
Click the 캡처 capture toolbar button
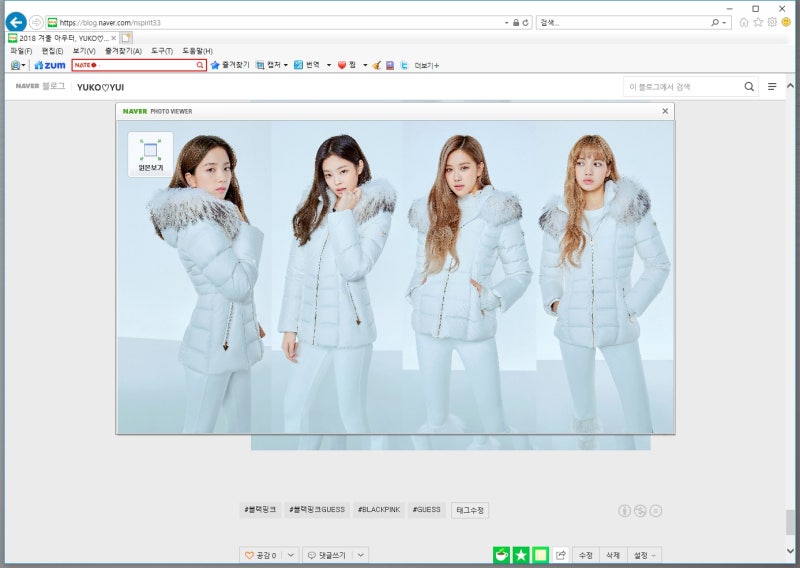268,65
